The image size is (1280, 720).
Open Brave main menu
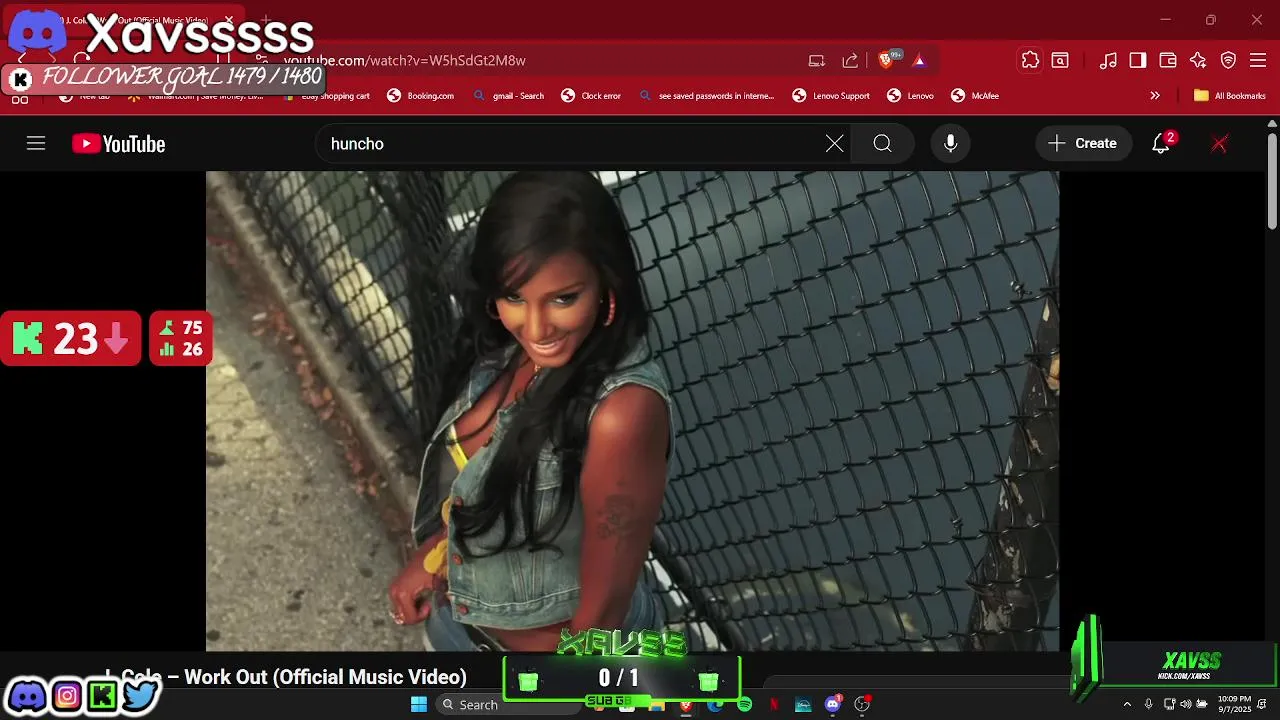pos(1258,60)
